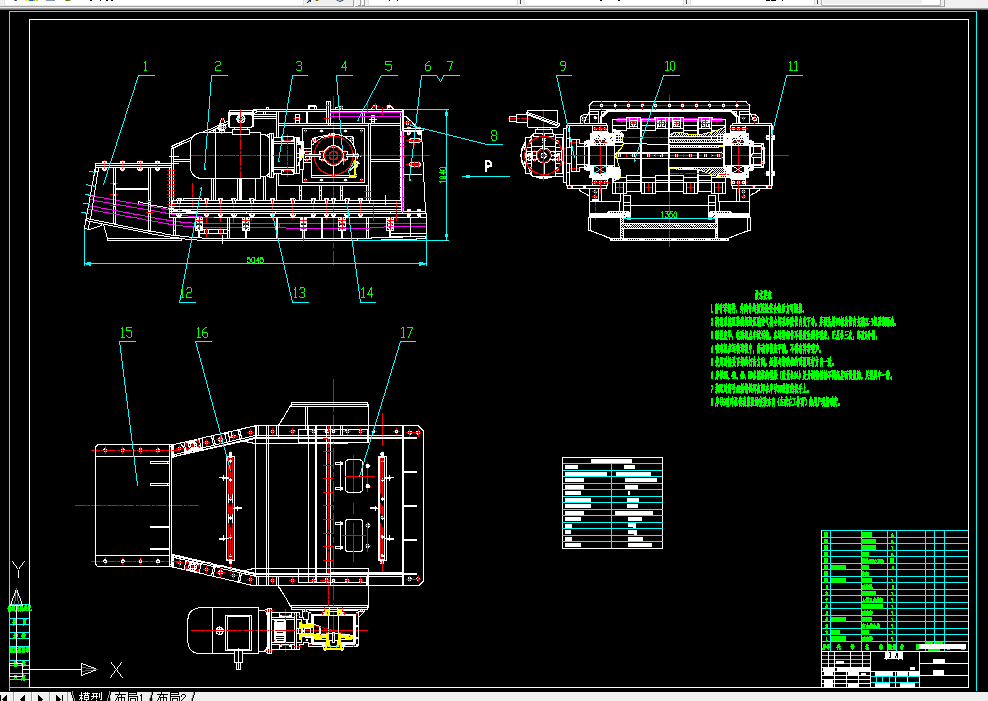The width and height of the screenshot is (988, 701).
Task: Select callout number 2 label
Action: 218,66
